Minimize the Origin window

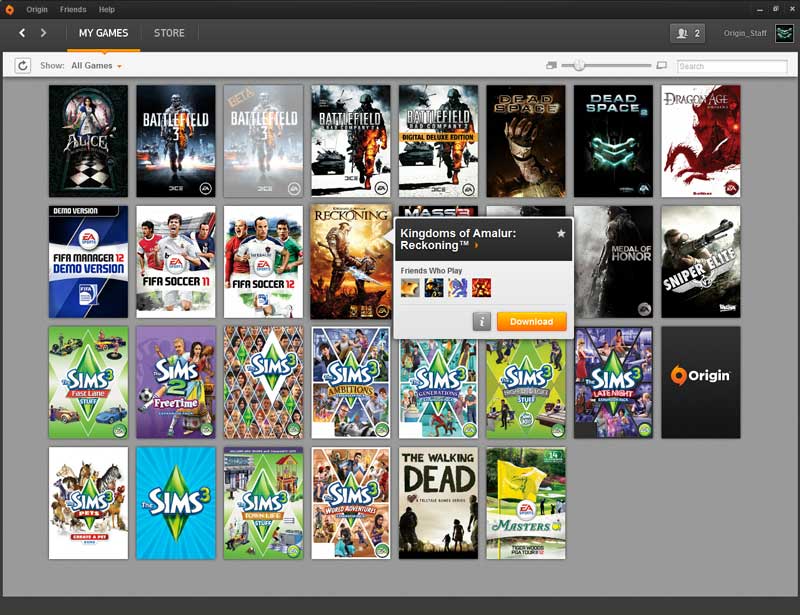tap(760, 10)
